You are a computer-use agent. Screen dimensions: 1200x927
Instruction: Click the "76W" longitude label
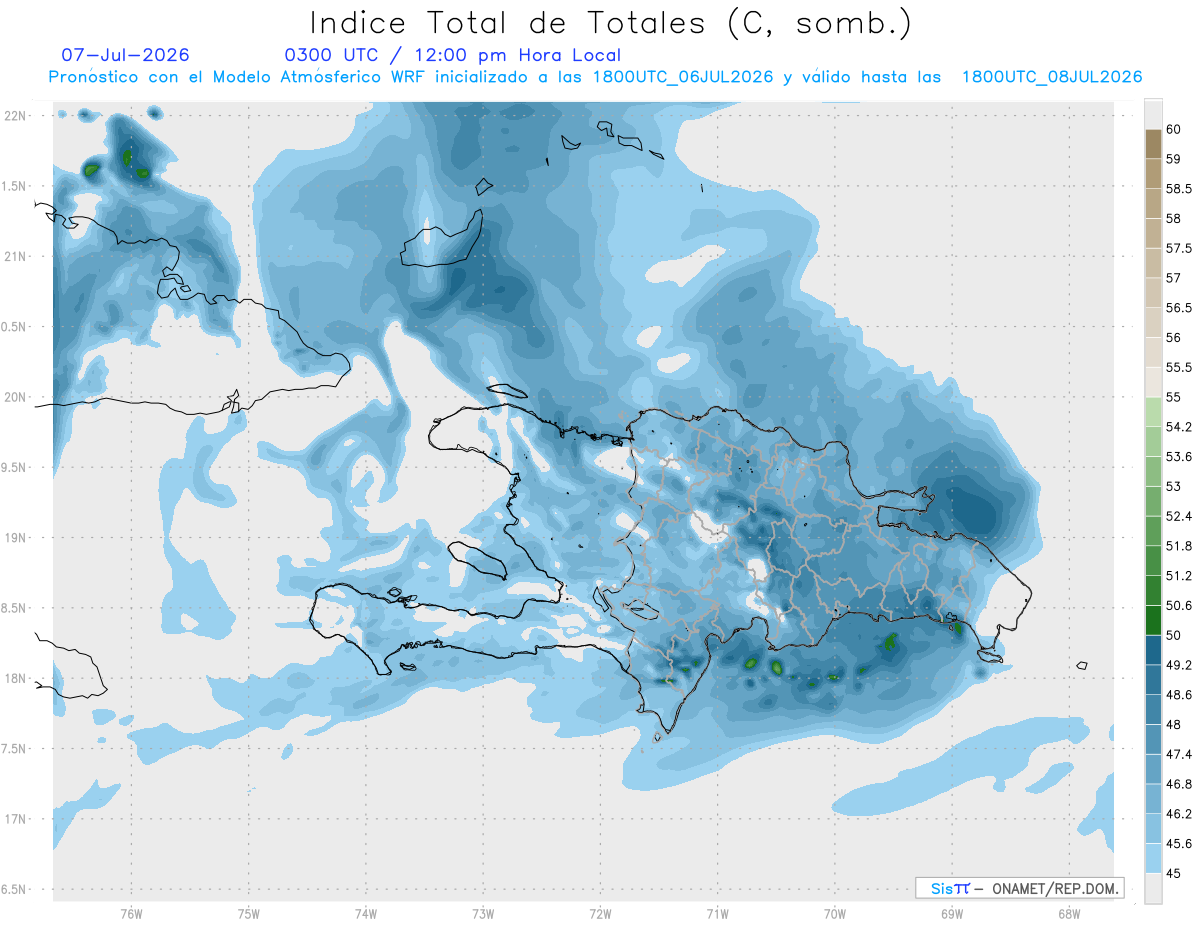click(x=131, y=914)
